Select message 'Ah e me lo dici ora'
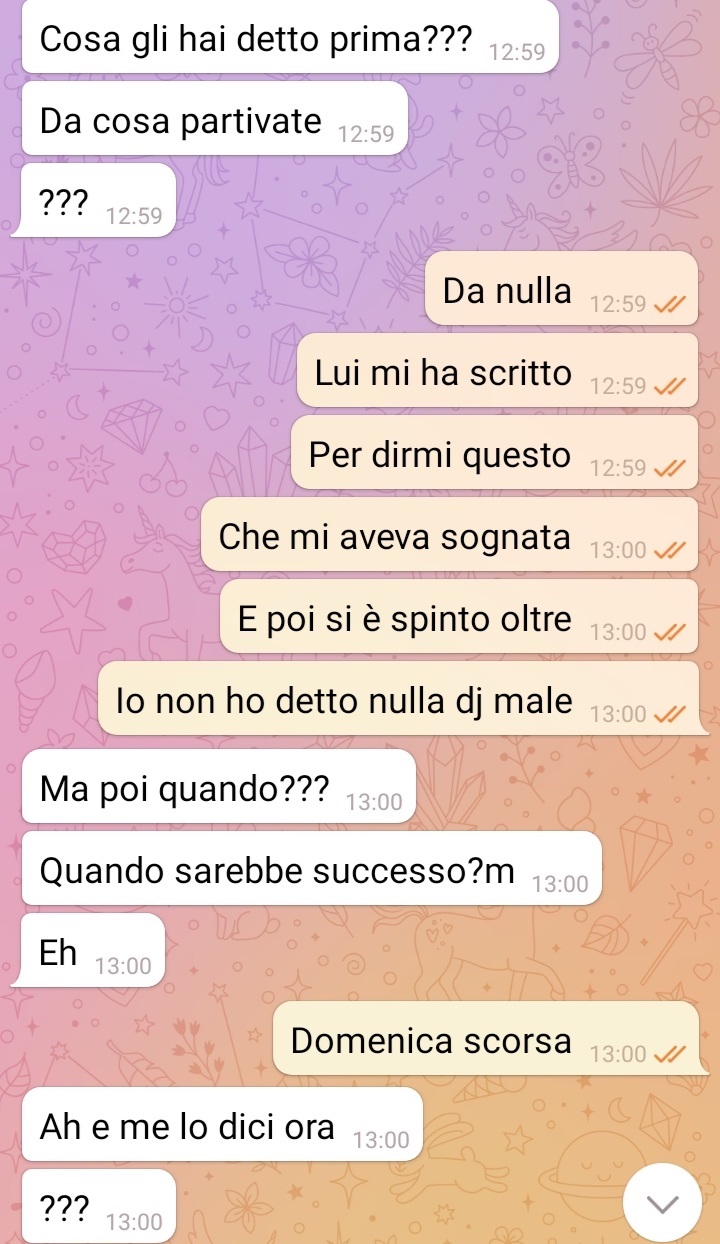 (222, 1124)
